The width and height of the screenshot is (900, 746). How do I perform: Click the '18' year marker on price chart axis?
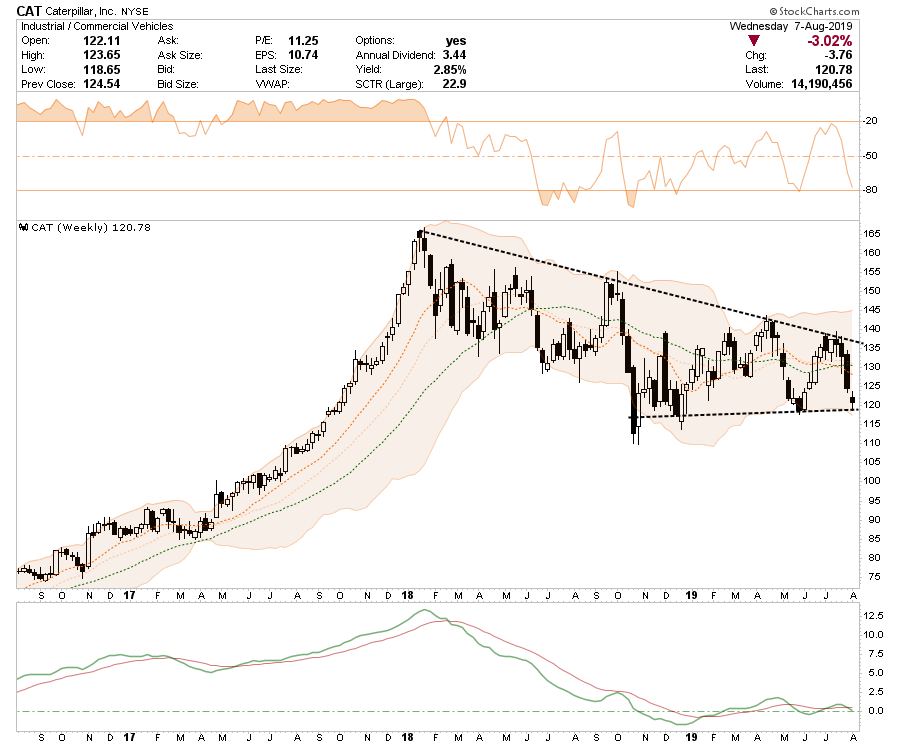[x=407, y=595]
